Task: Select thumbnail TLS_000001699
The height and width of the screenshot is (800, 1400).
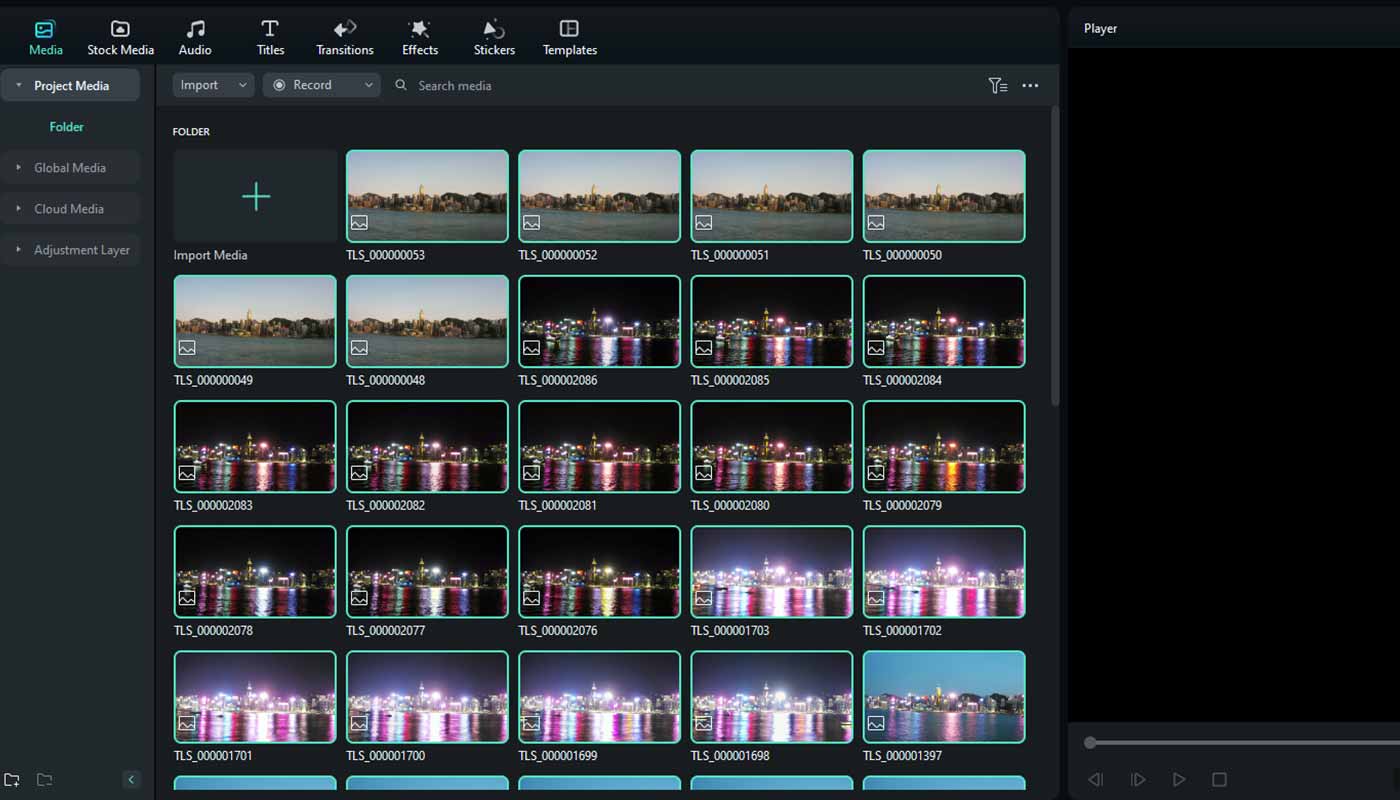Action: (x=599, y=696)
